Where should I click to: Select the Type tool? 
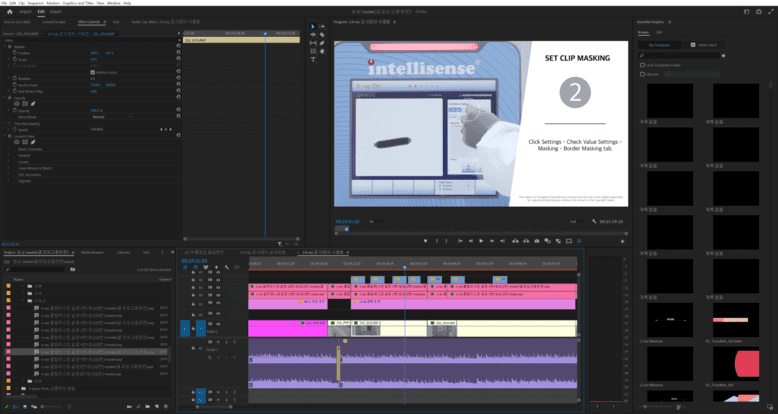pos(313,60)
